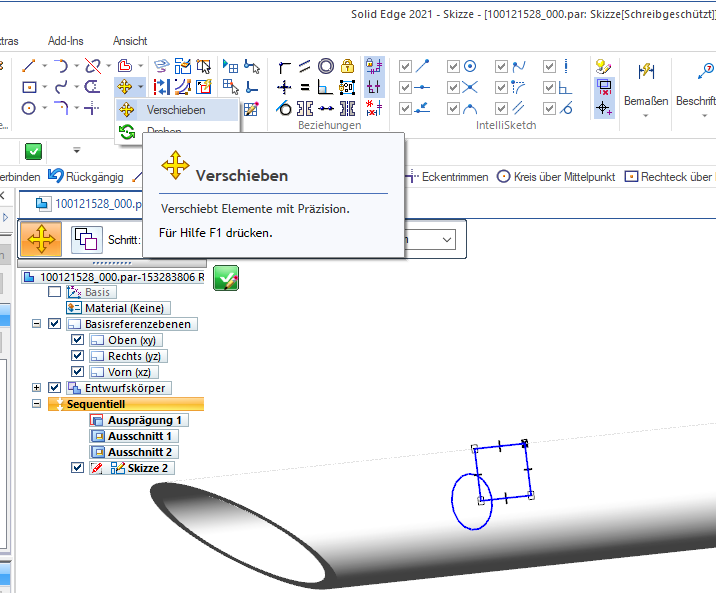Viewport: 716px width, 593px height.
Task: Click the Copy toggle icon in command bar
Action: 87,239
